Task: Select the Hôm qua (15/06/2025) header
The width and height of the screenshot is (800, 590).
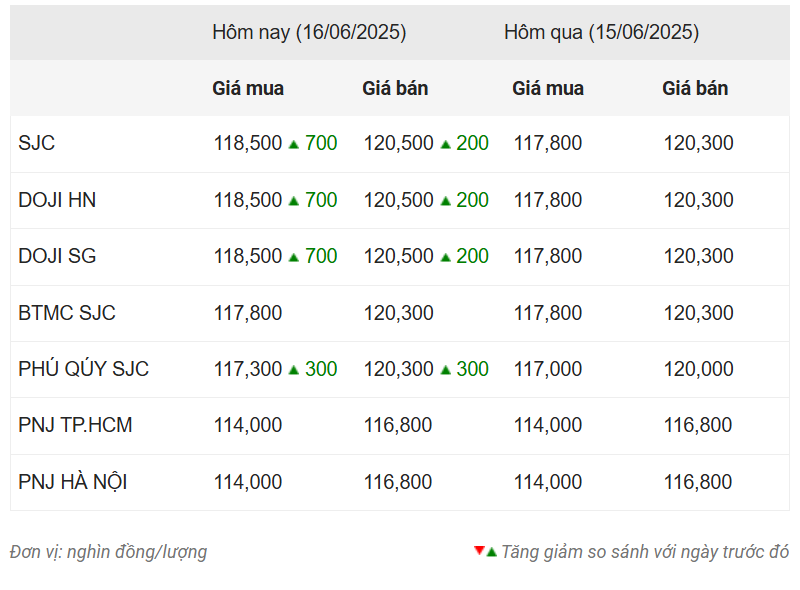Action: pyautogui.click(x=602, y=32)
